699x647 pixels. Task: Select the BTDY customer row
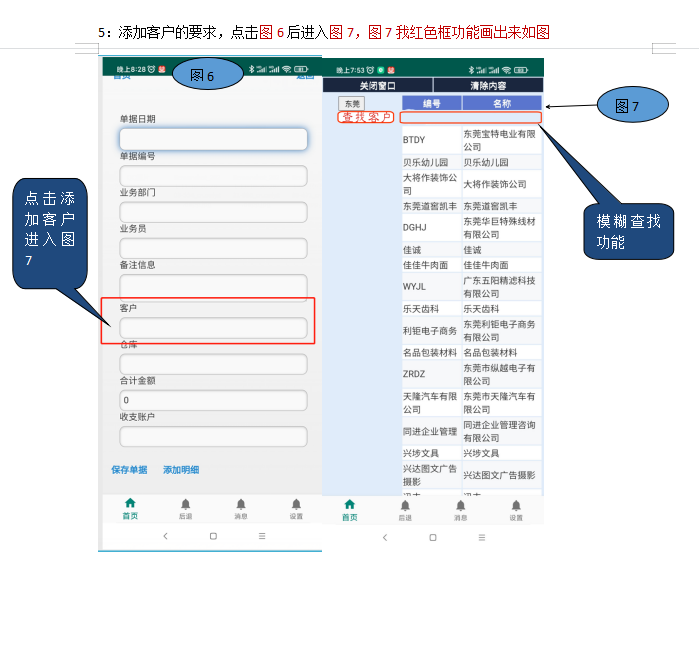[430, 140]
